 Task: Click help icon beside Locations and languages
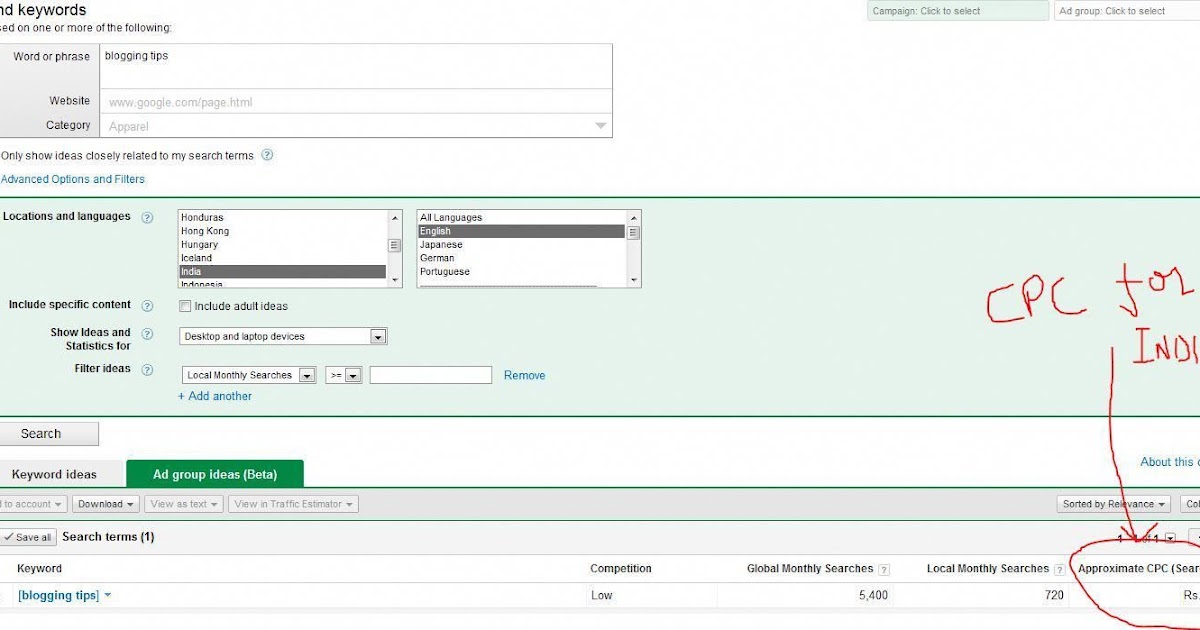(147, 217)
